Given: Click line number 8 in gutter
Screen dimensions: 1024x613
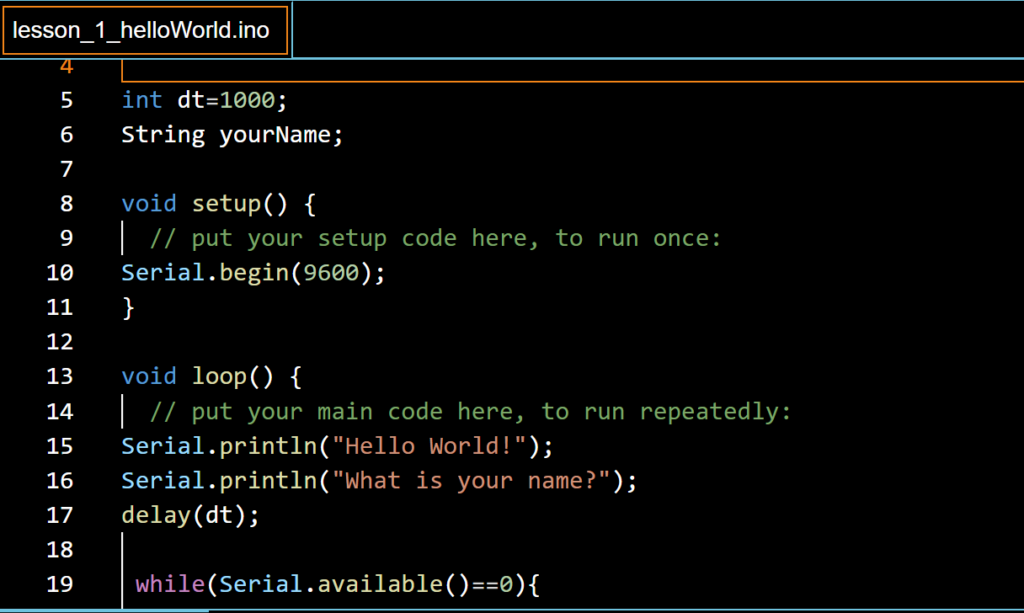Looking at the screenshot, I should pyautogui.click(x=67, y=204).
